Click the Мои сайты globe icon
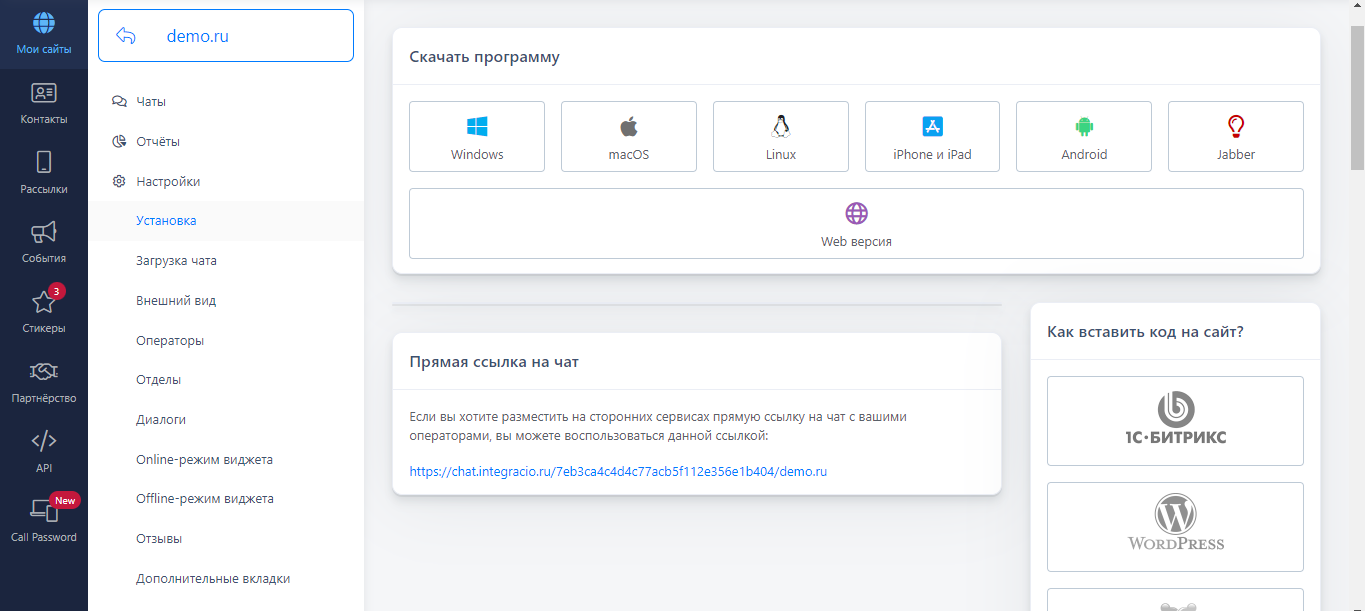1365x611 pixels. 44,34
